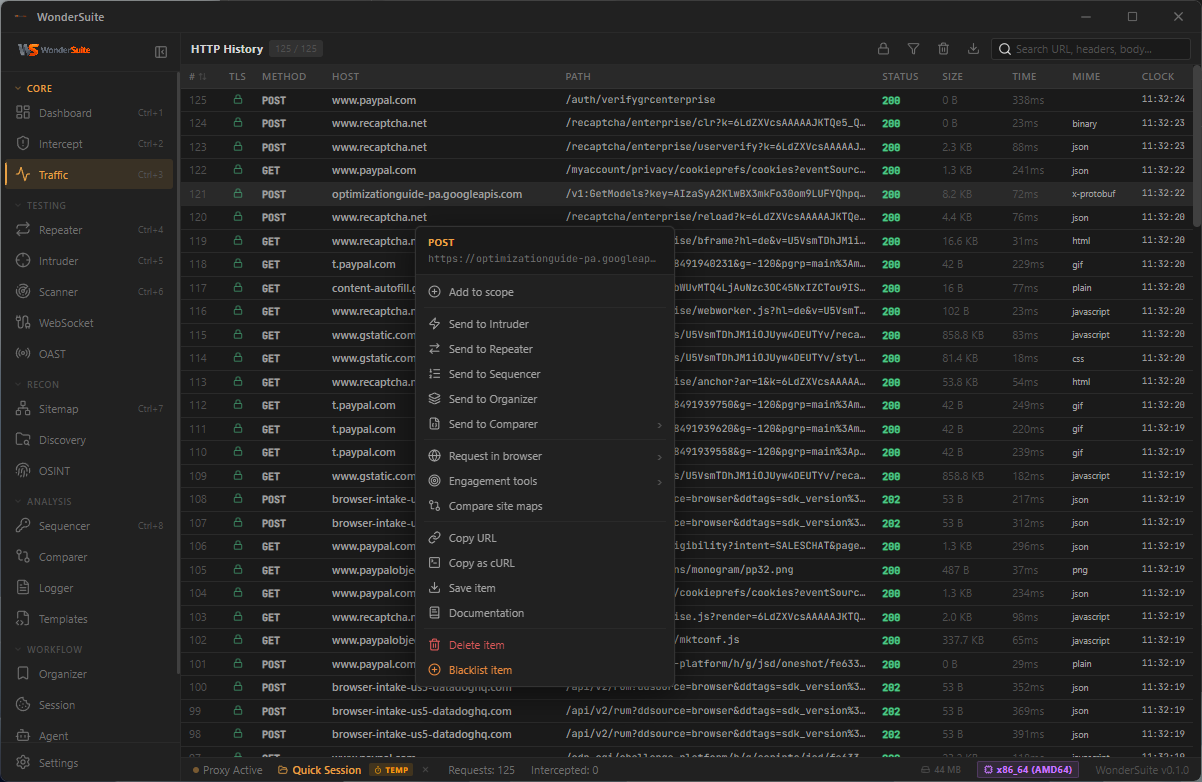Viewport: 1202px width, 782px height.
Task: Open the Organizer in sidebar
Action: pos(88,674)
